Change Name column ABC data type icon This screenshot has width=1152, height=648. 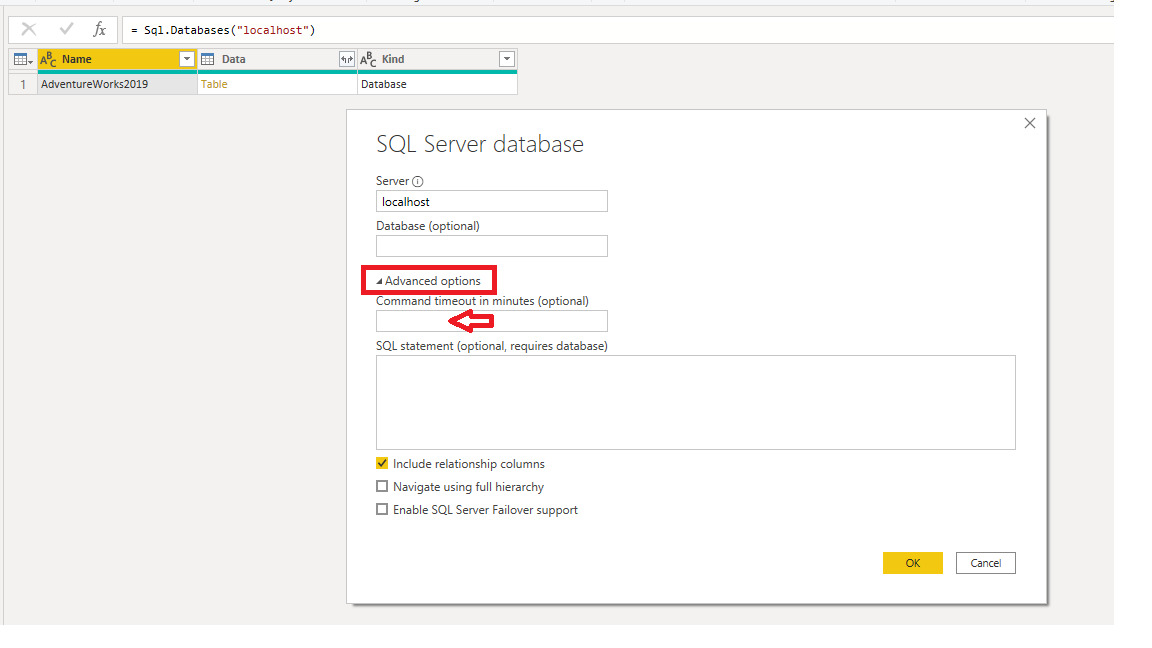pos(48,60)
